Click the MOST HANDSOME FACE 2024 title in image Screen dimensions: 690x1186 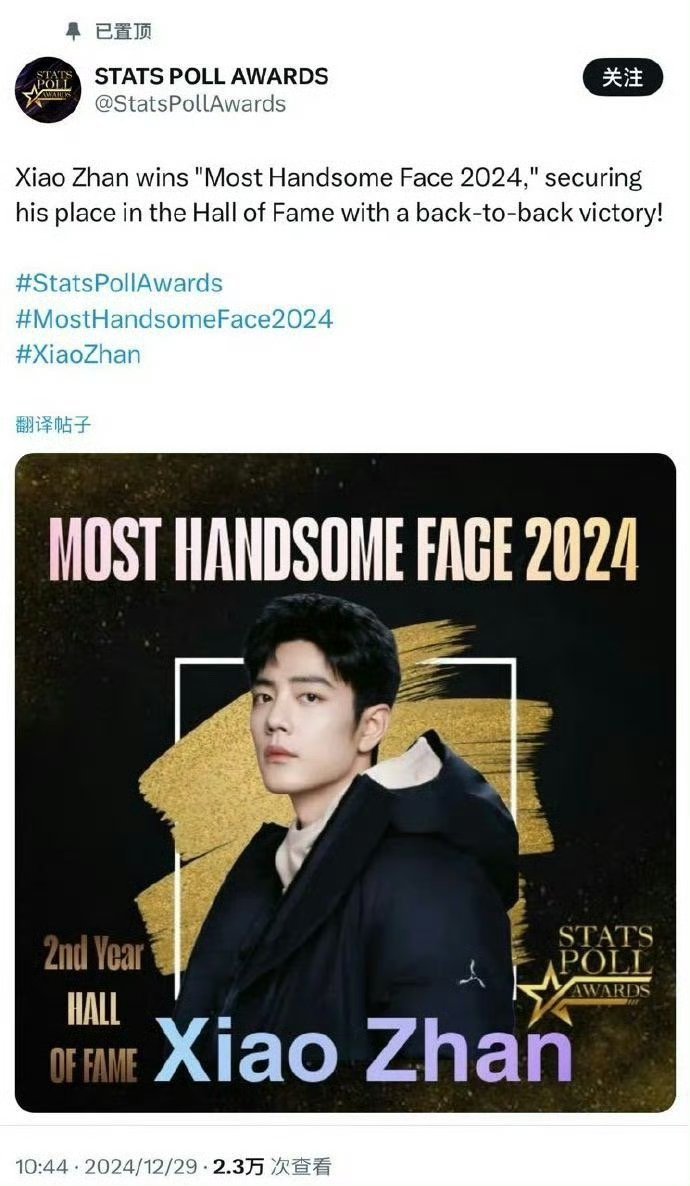coord(343,550)
